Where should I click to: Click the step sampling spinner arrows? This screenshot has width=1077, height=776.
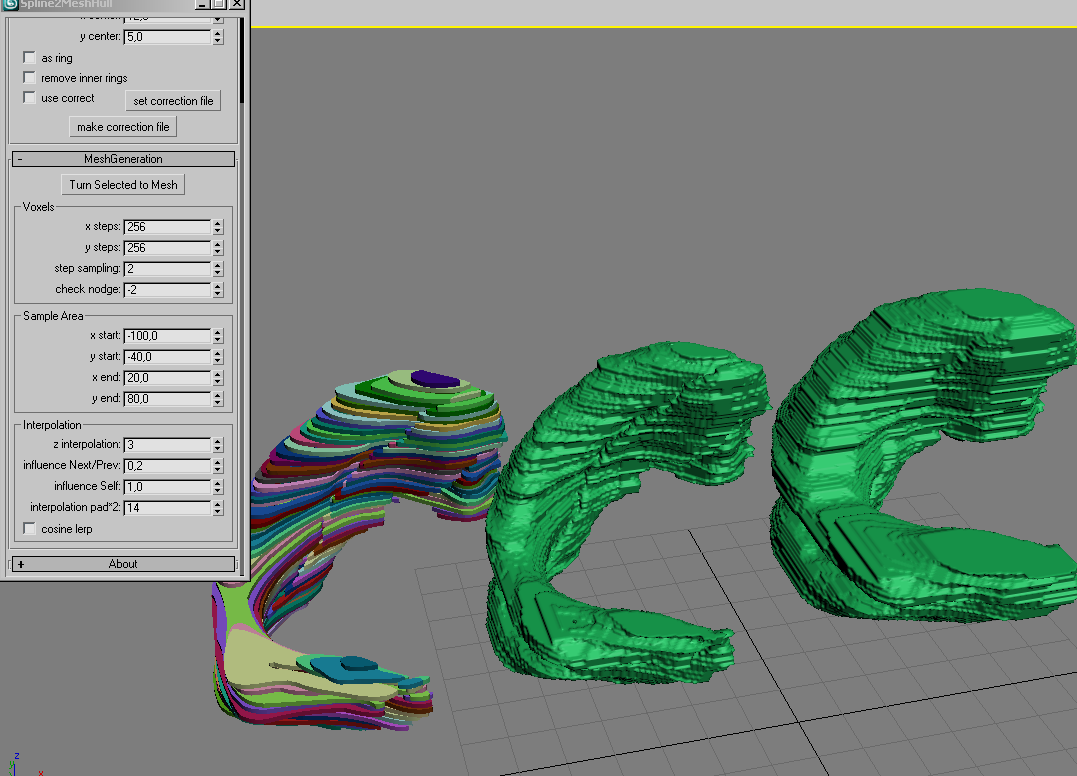point(218,269)
